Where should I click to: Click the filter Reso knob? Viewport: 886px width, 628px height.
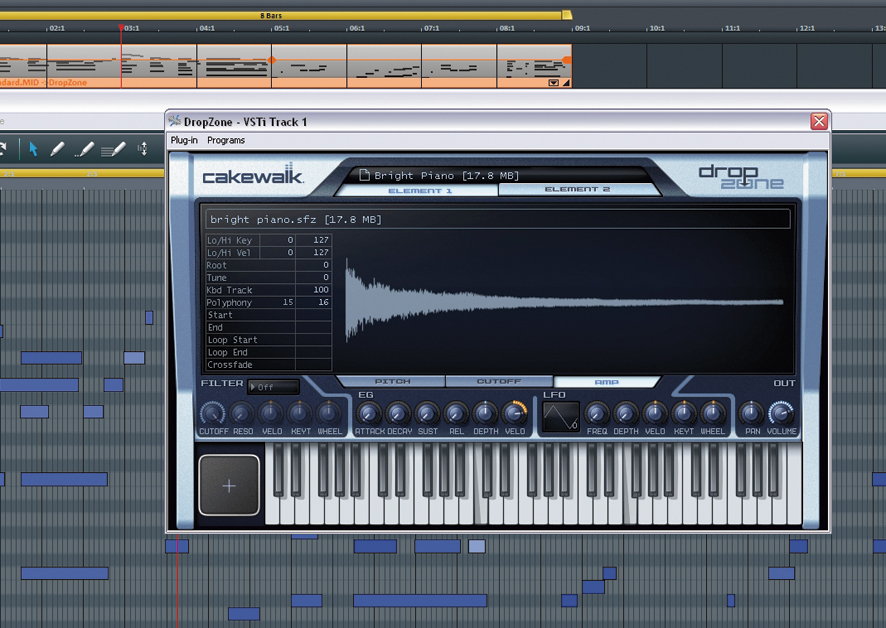[242, 414]
